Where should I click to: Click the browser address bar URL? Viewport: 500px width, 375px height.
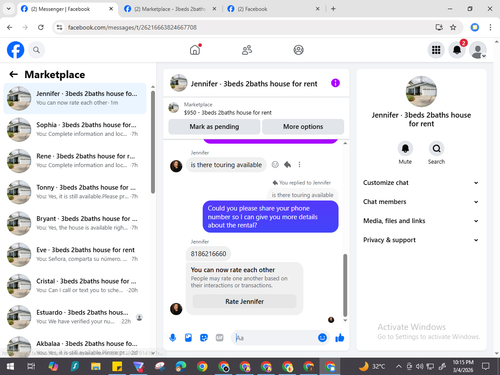point(132,27)
